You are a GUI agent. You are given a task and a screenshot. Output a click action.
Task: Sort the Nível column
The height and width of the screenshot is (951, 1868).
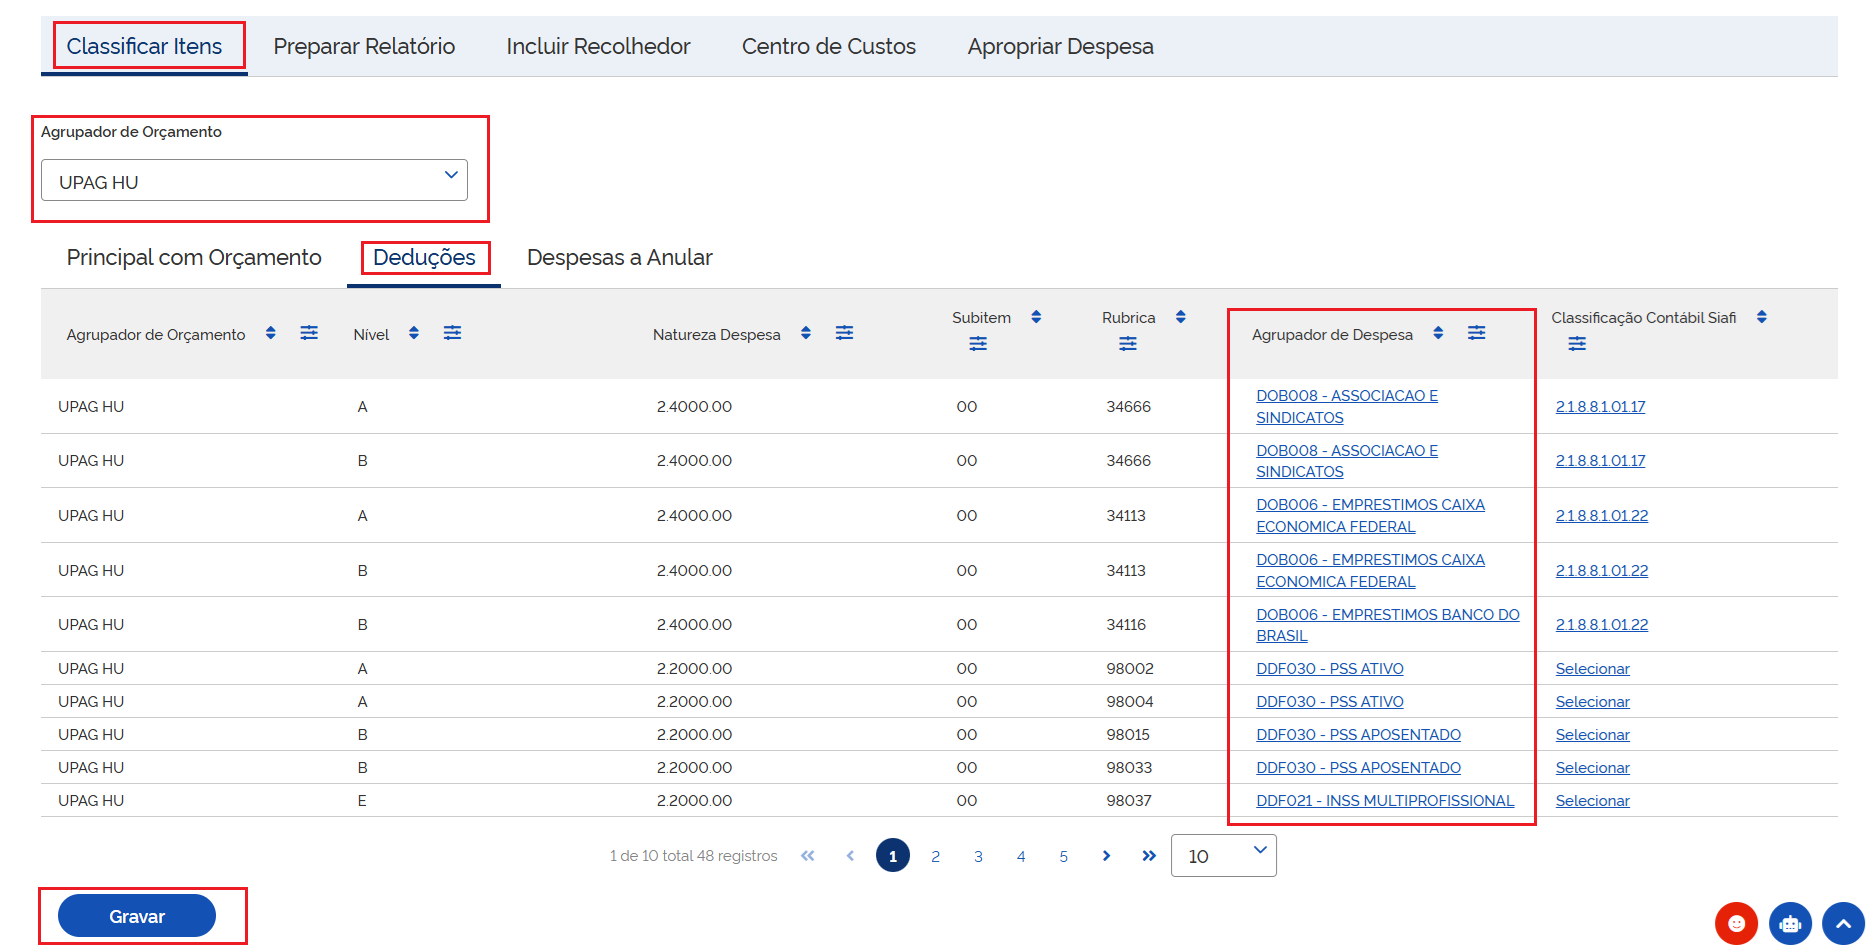point(414,333)
